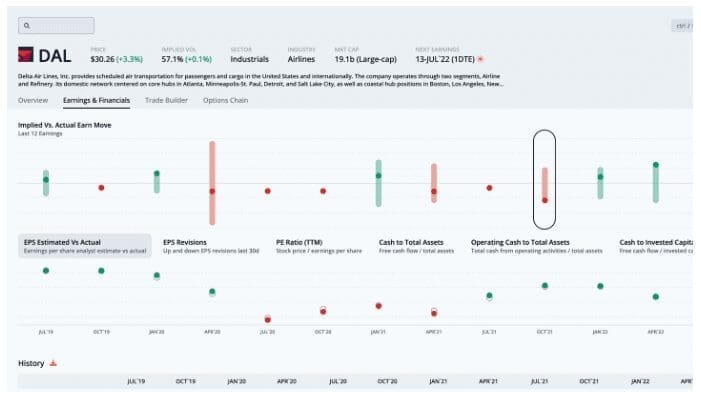
Task: Switch to the Trade Builder tab
Action: click(x=167, y=101)
